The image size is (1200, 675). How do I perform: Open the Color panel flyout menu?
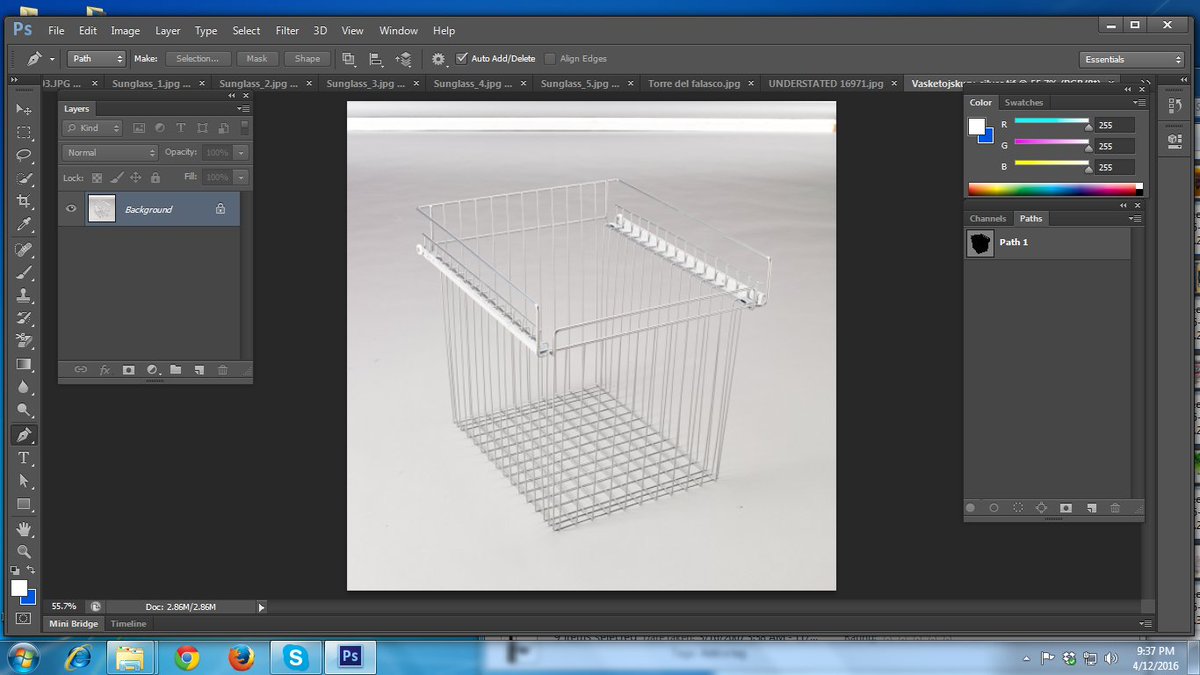pos(1138,102)
